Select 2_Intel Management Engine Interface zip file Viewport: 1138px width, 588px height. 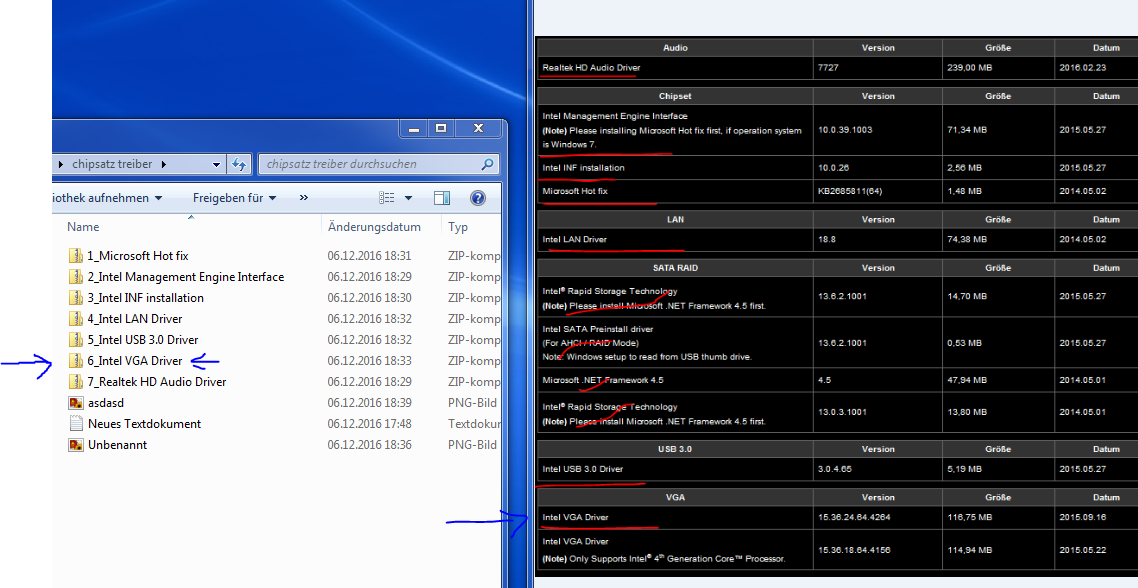point(186,277)
